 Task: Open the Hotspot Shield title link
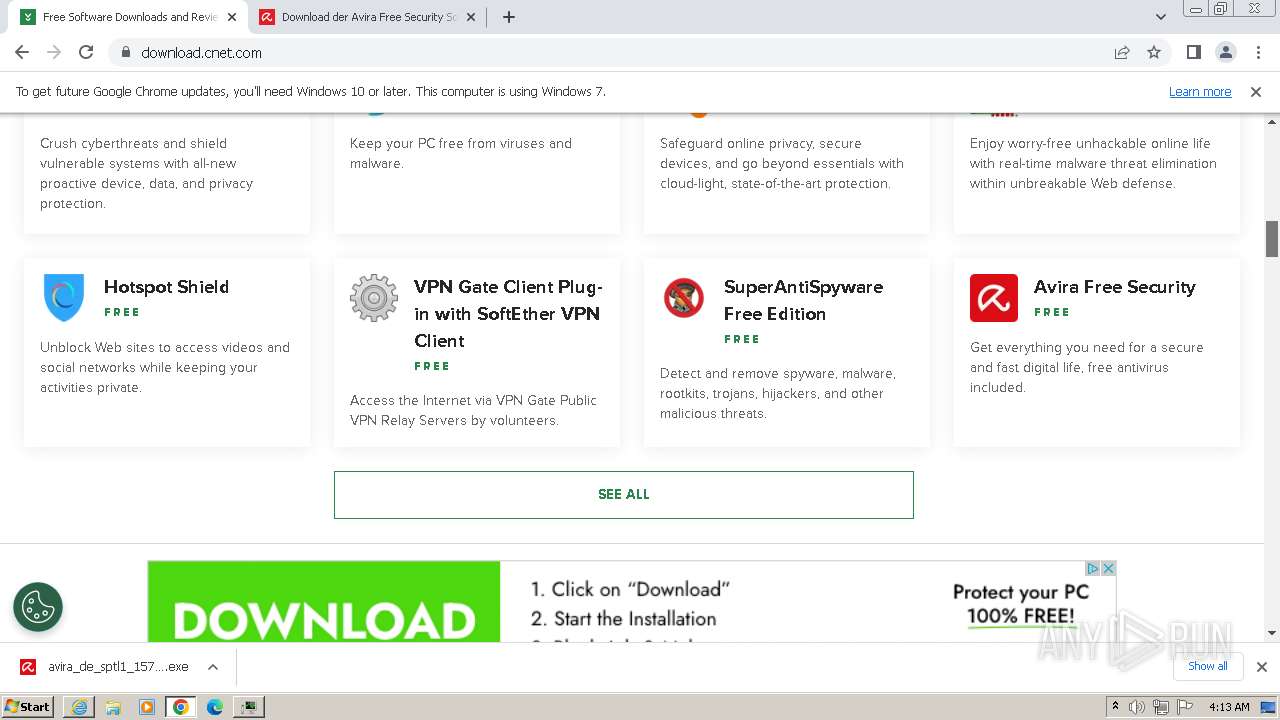coord(166,287)
